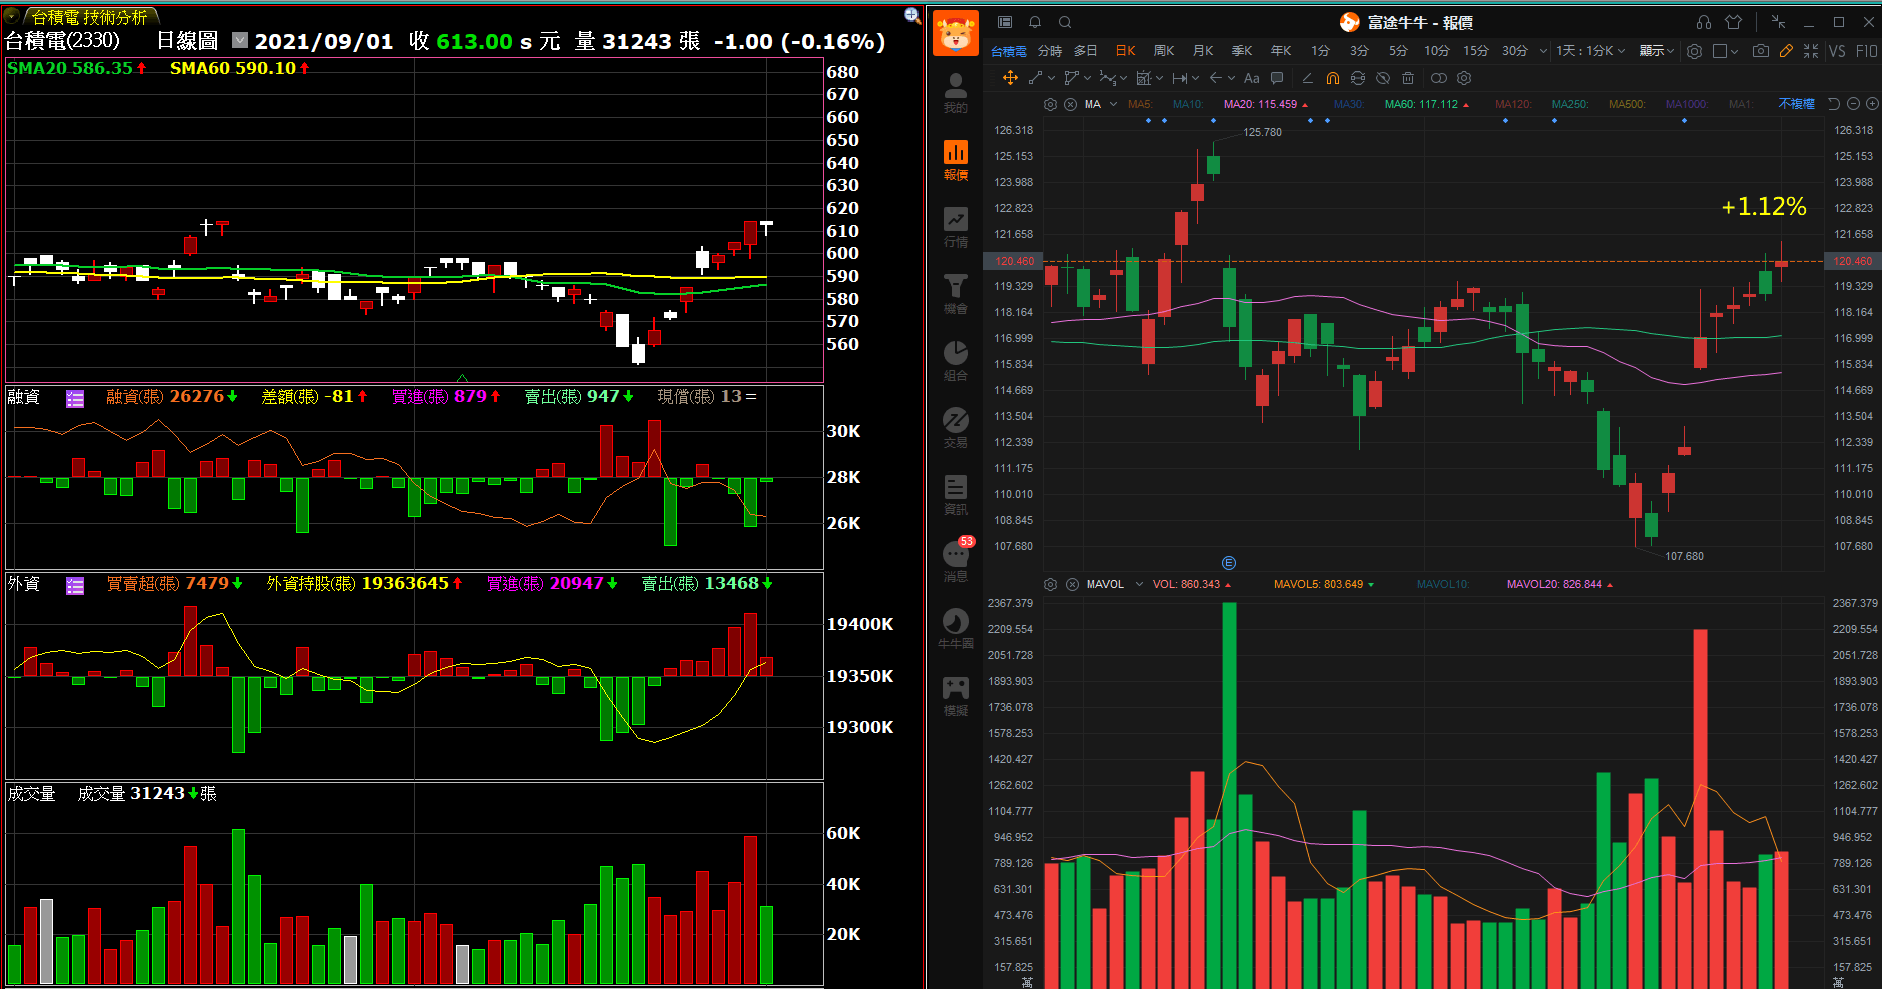Toggle the MAVOL20 volume average line

[1560, 584]
